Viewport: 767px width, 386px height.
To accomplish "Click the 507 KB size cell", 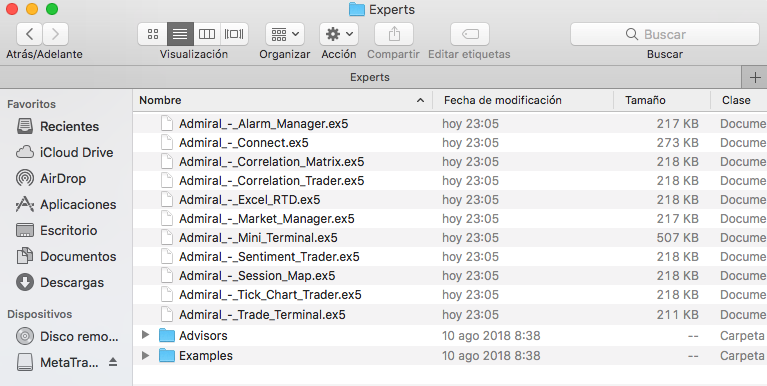I will click(x=677, y=238).
